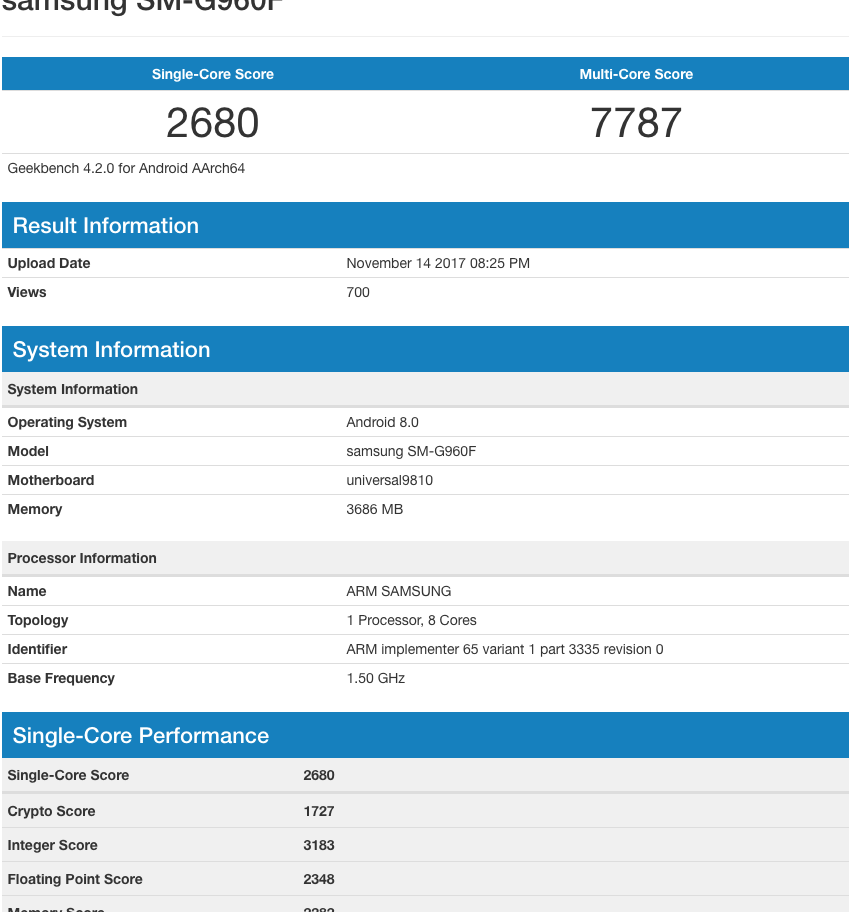Click the ARM SAMSUNG processor name
Image resolution: width=850 pixels, height=912 pixels.
pos(398,591)
